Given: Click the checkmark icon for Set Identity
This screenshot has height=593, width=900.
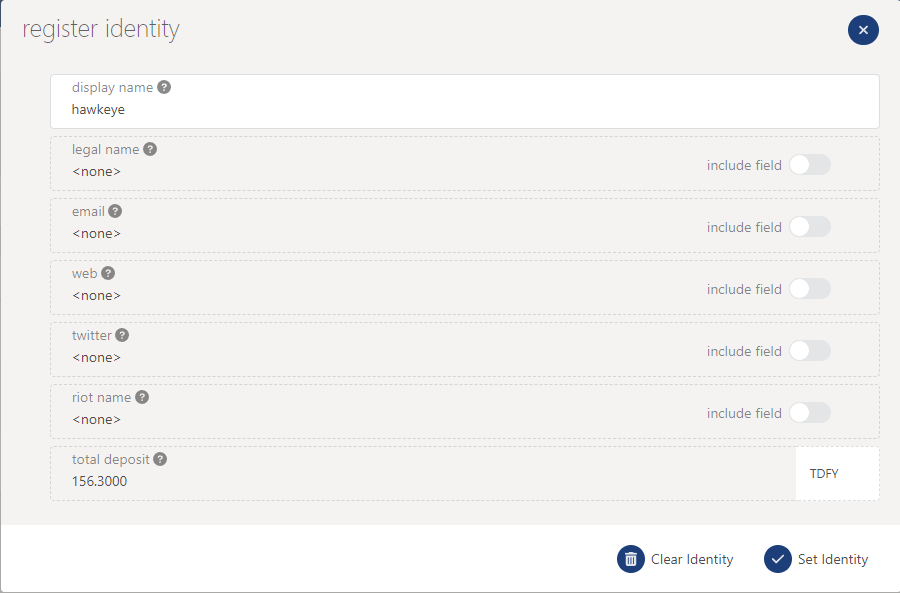Looking at the screenshot, I should pos(778,559).
